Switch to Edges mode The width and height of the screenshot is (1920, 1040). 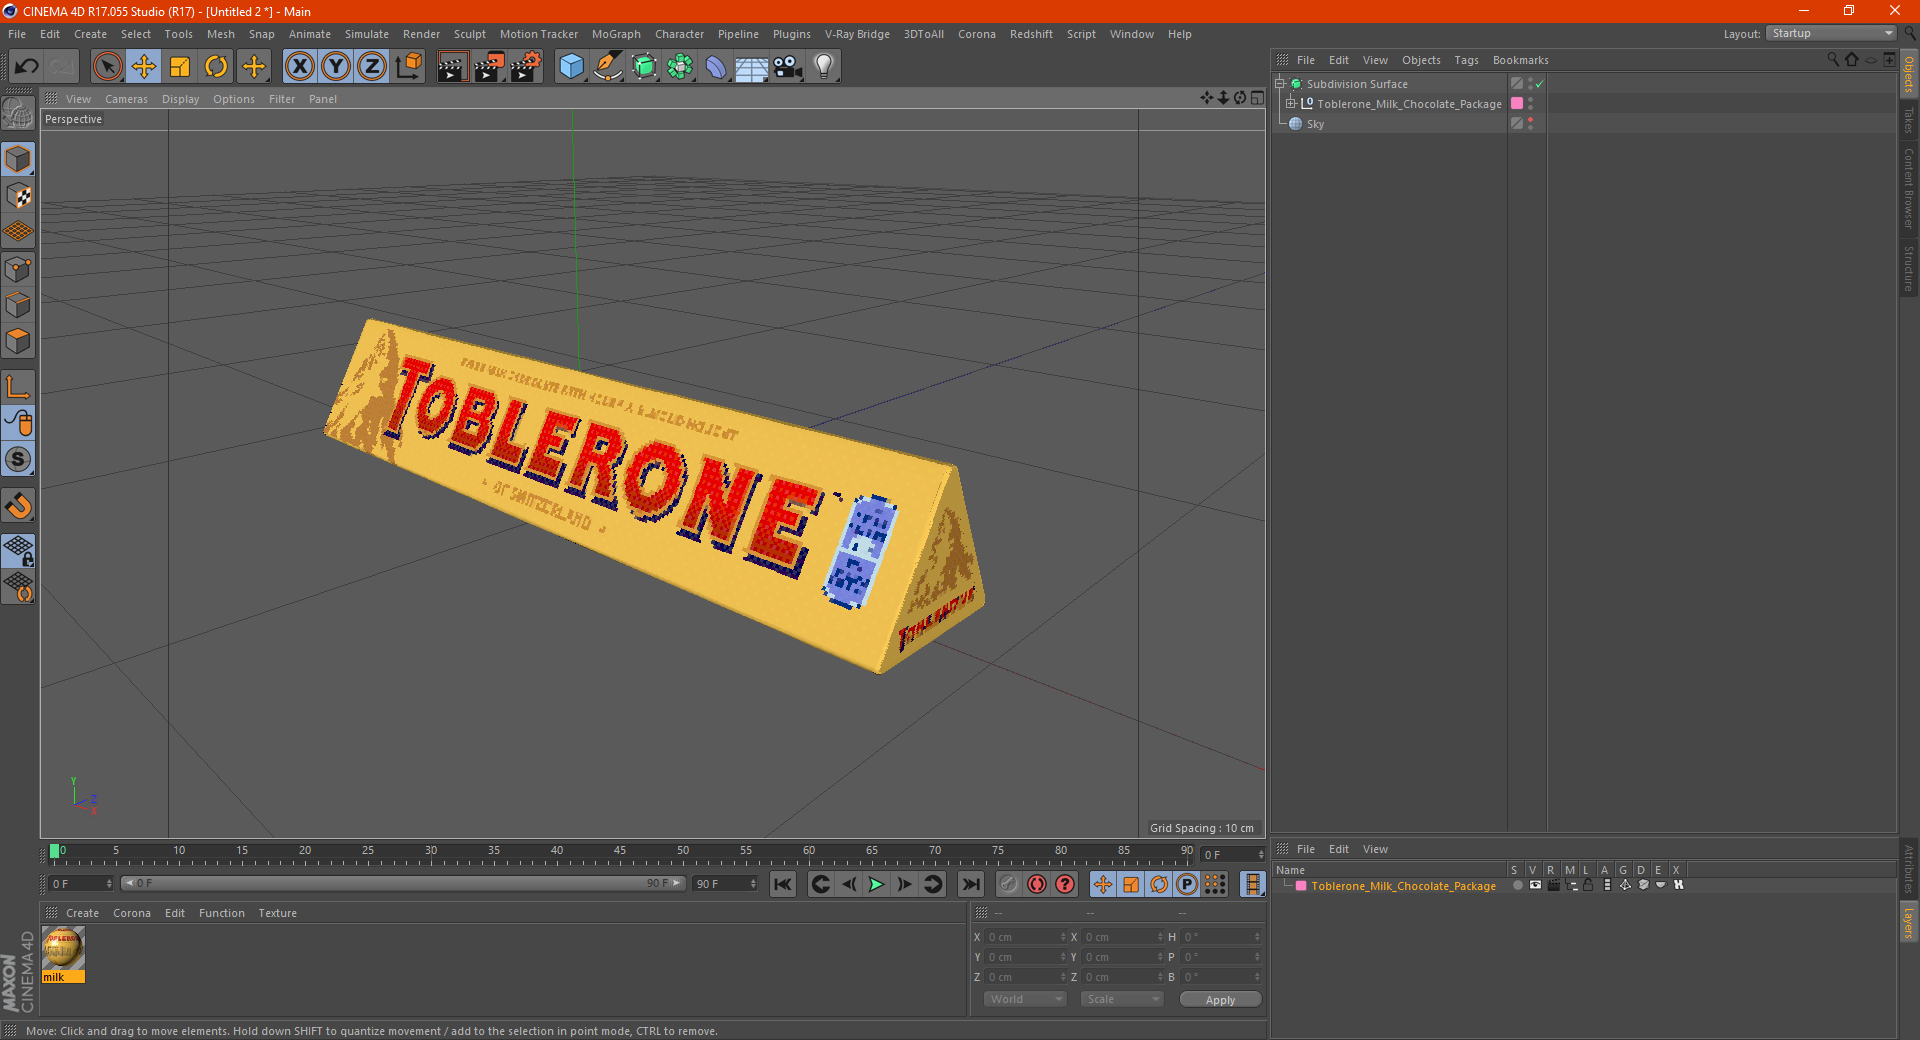point(18,304)
